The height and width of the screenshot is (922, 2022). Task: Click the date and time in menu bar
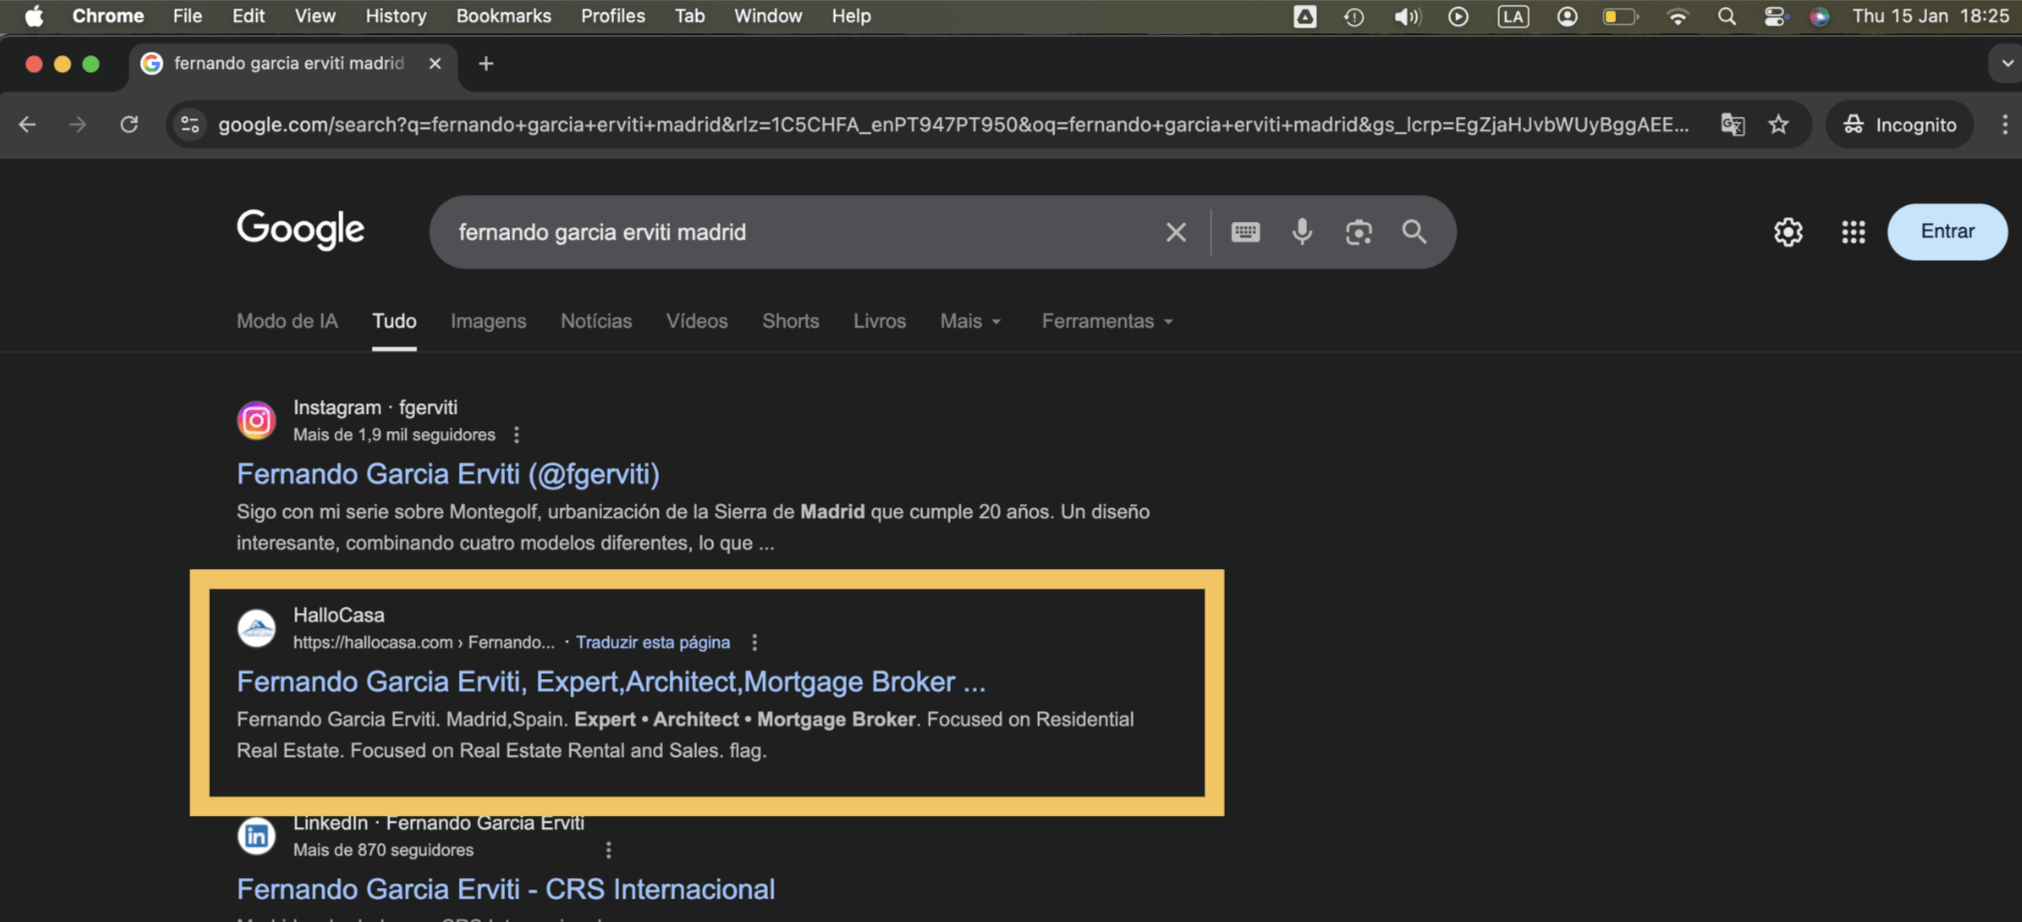point(1930,16)
